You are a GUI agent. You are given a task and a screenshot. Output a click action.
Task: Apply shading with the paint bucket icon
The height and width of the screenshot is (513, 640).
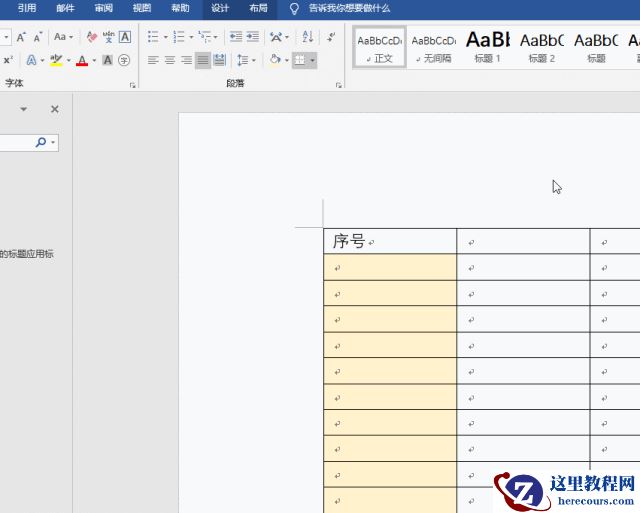276,60
